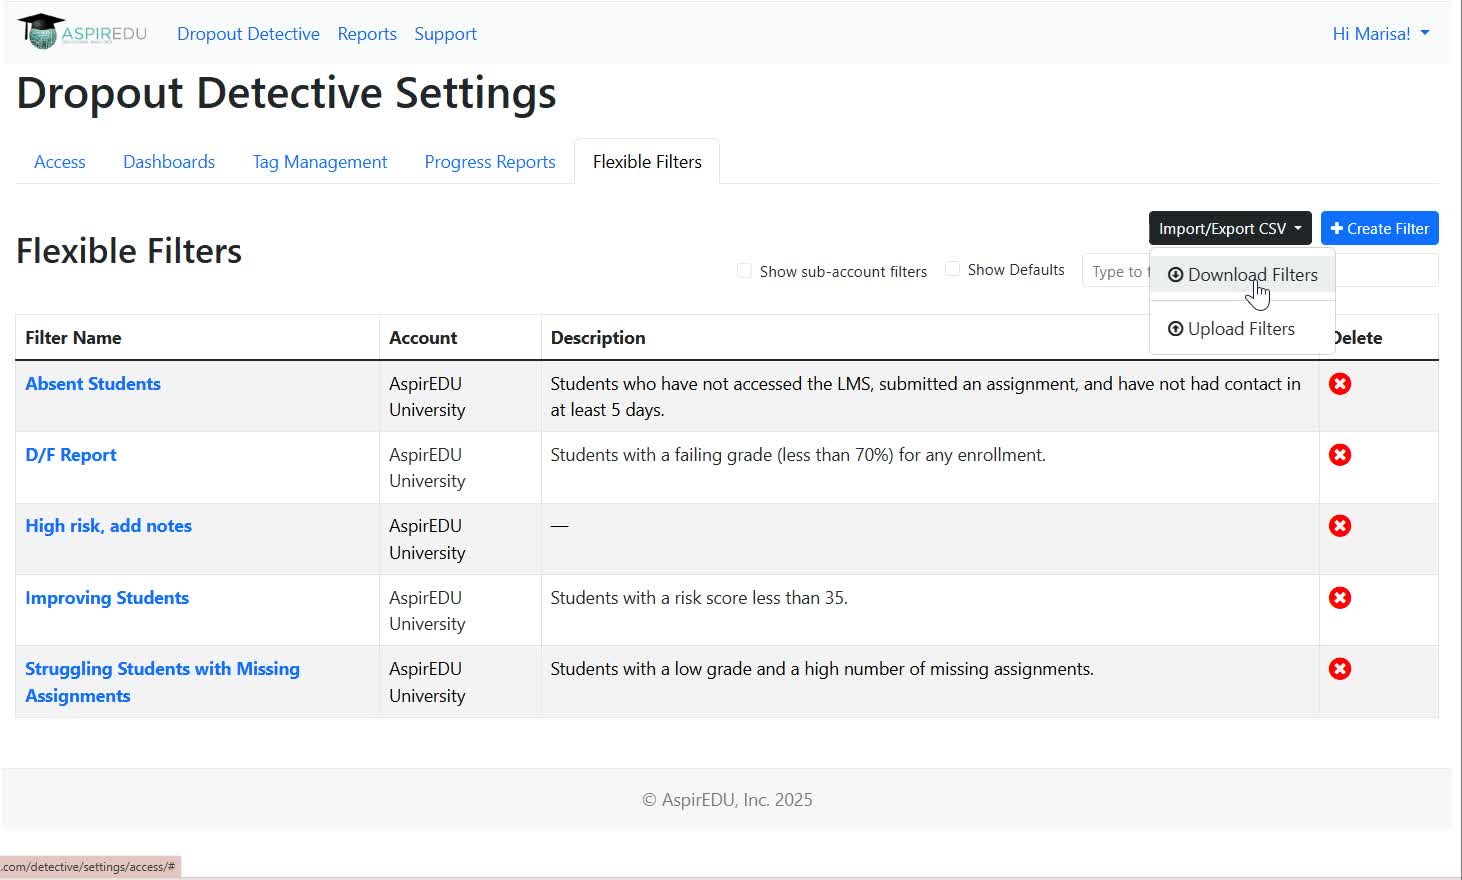Click the Absent Students description text

[925, 397]
